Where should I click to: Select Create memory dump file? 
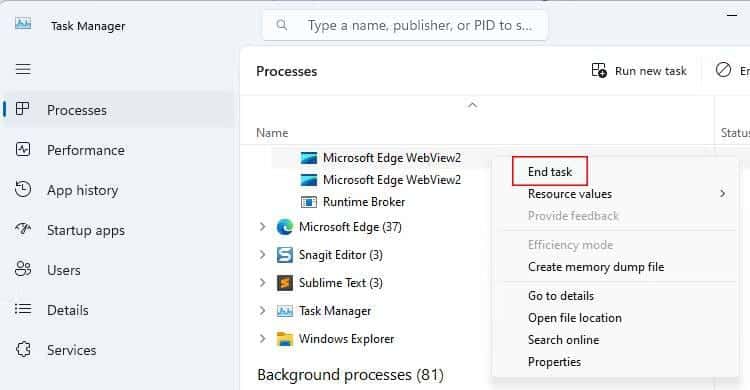click(x=596, y=267)
